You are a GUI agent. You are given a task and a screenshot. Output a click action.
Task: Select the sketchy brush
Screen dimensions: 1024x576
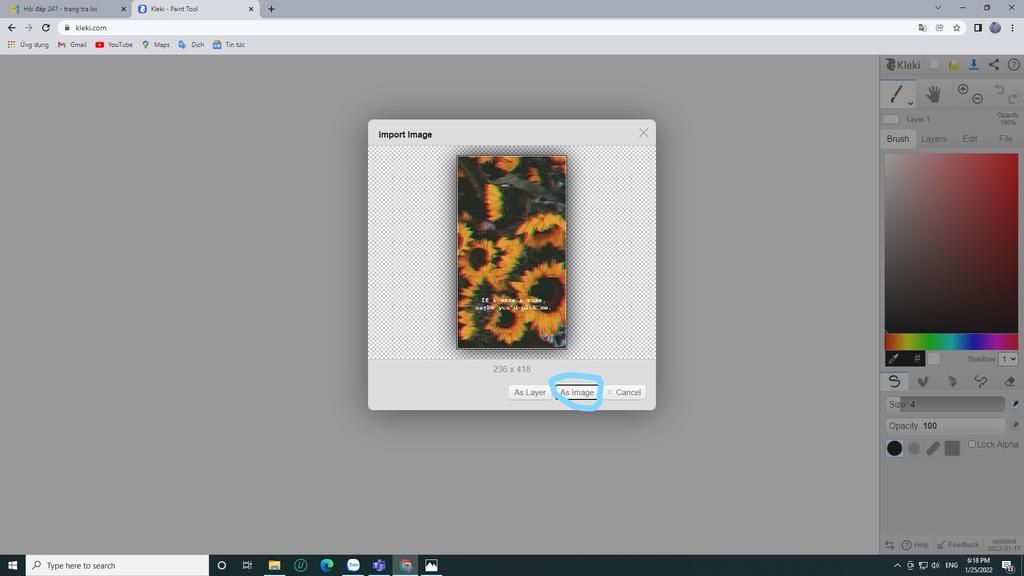click(952, 381)
